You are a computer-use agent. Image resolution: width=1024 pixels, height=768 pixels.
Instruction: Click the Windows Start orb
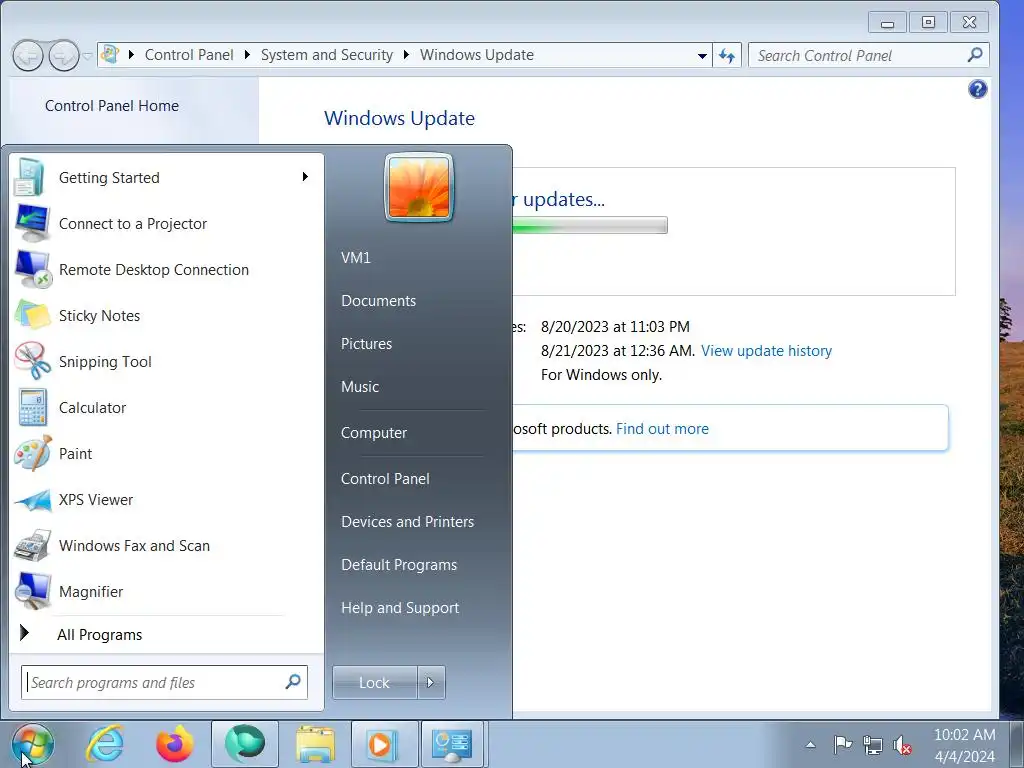[x=33, y=744]
